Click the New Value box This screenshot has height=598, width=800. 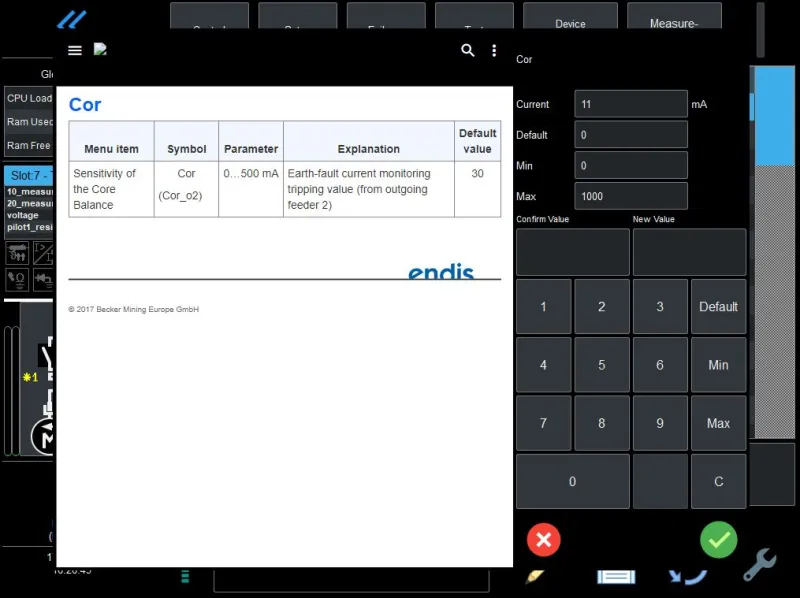(x=689, y=252)
